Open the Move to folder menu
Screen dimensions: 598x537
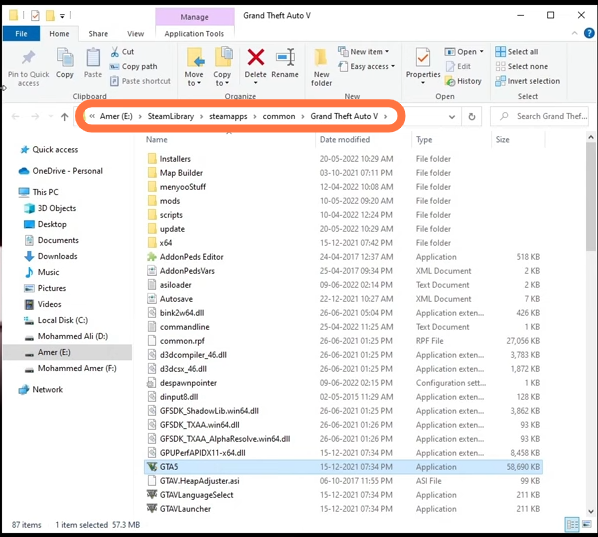(x=194, y=67)
